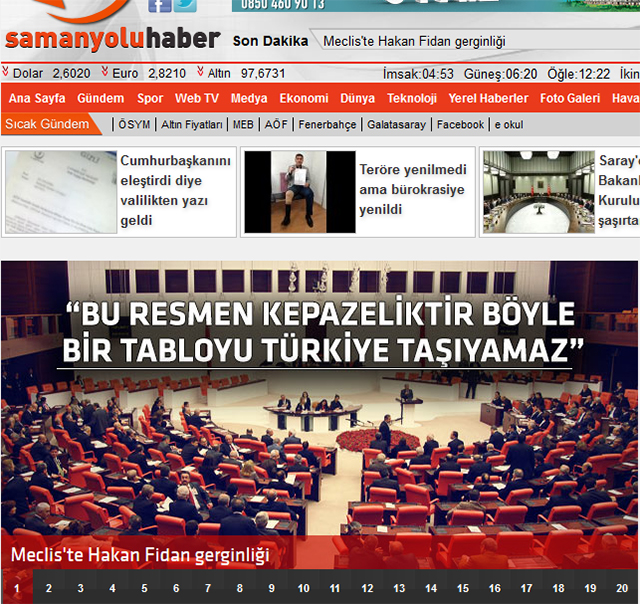Open the ÖSYM hot topic link
Viewport: 640px width, 604px height.
coord(134,125)
